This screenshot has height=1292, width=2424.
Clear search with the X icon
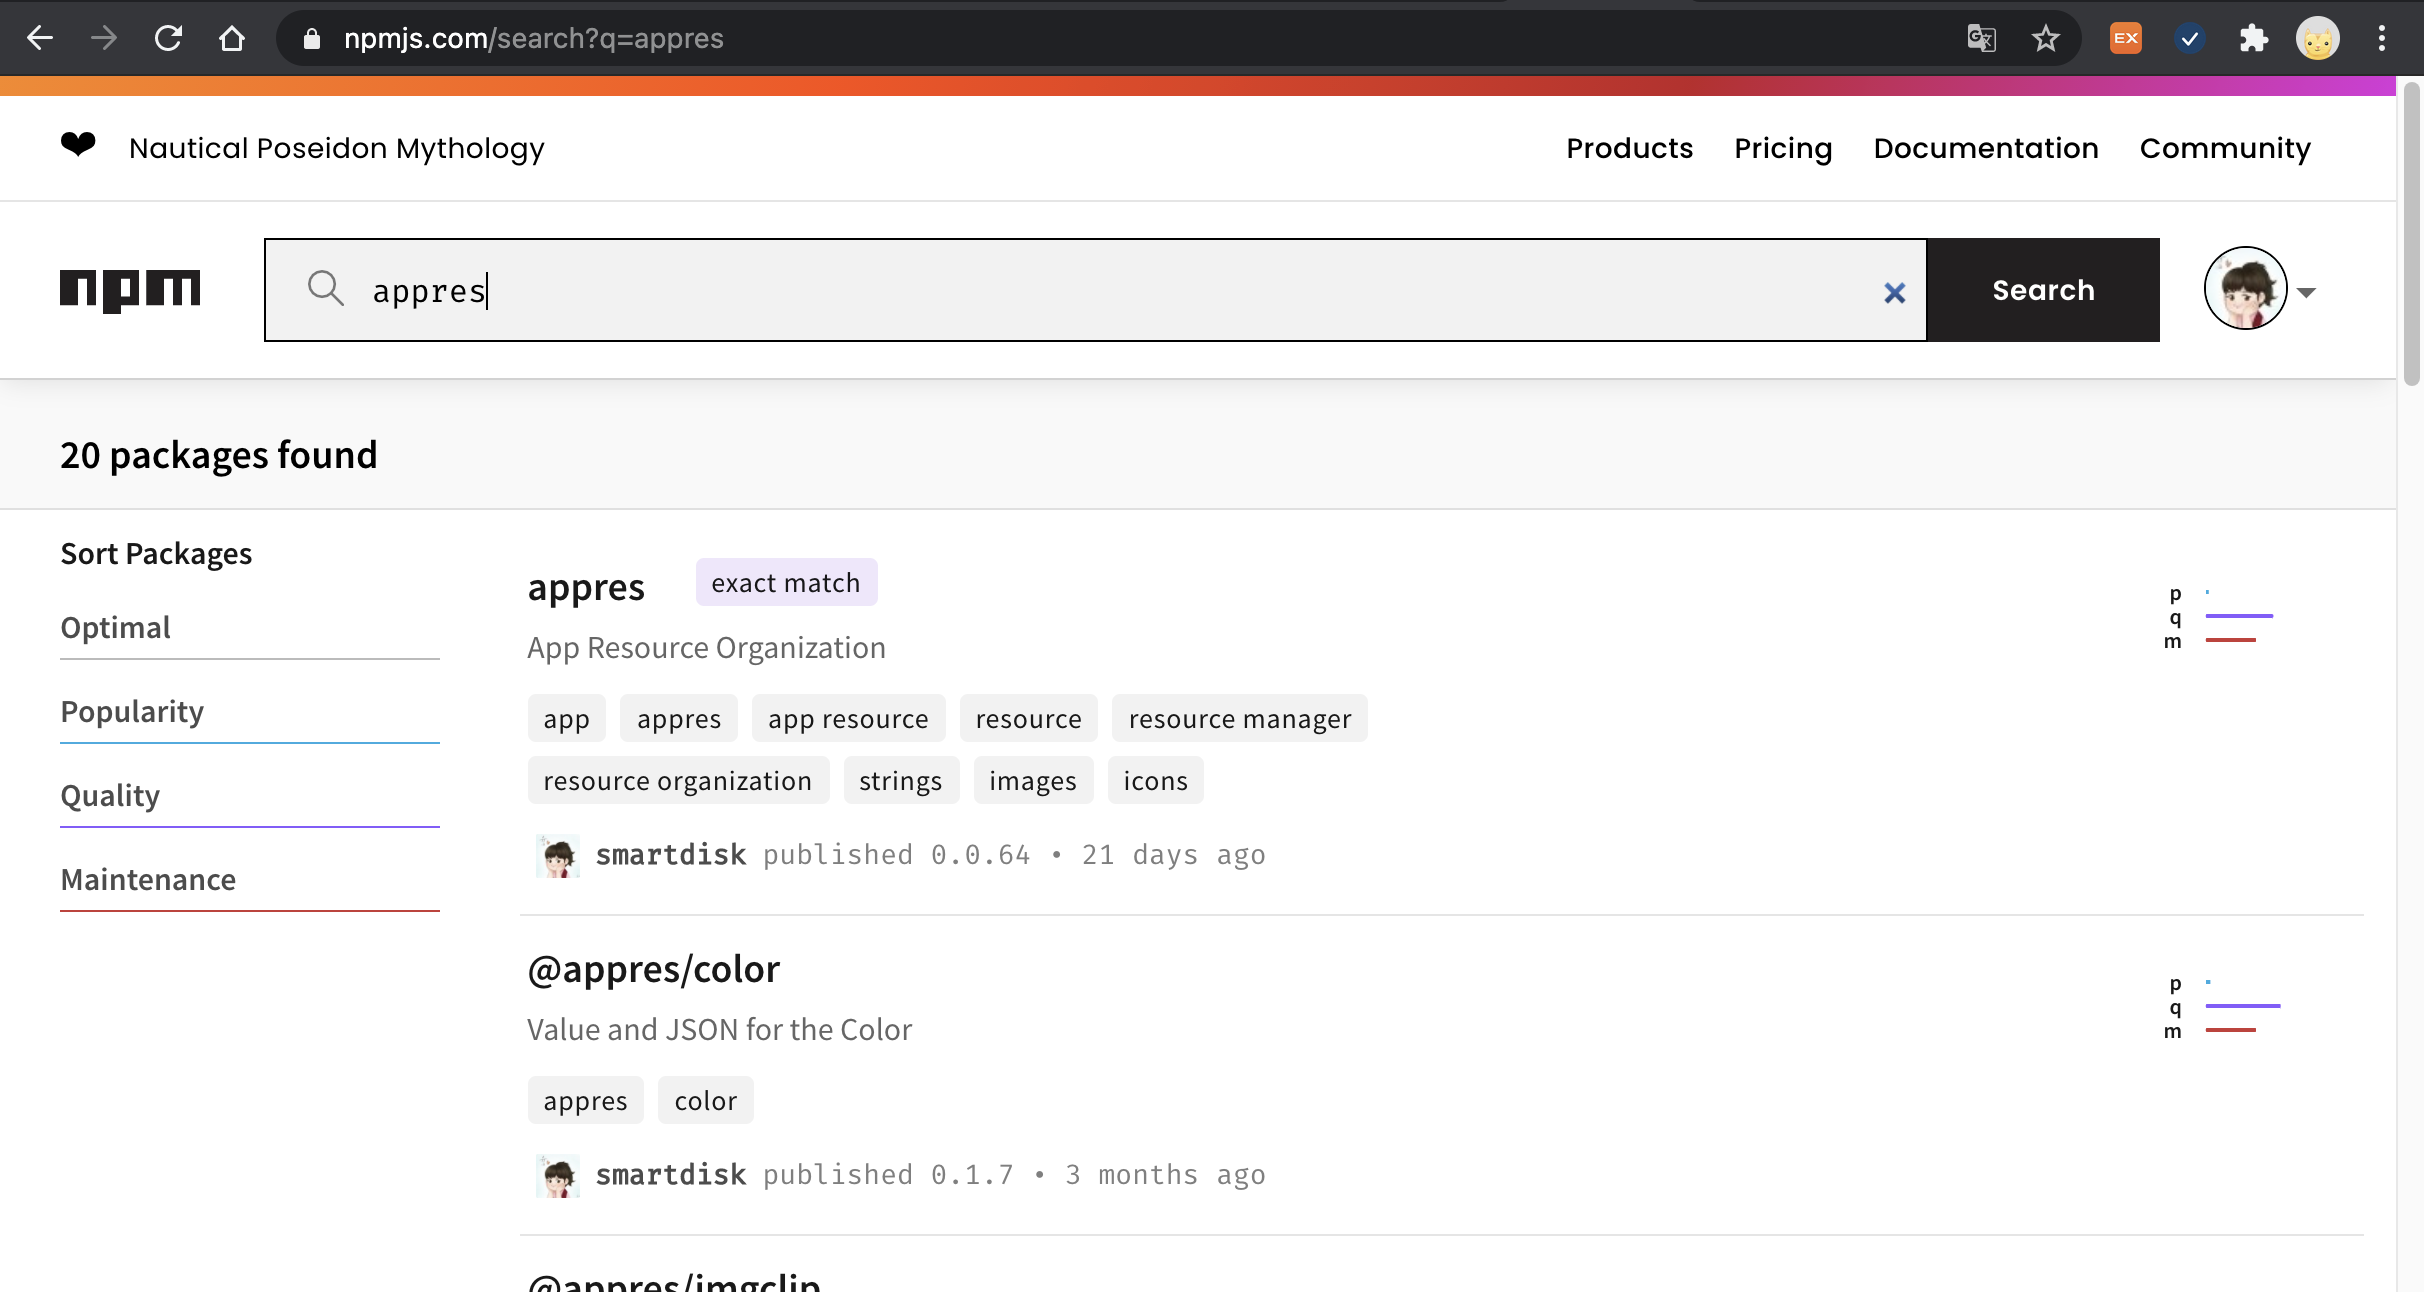(1894, 293)
